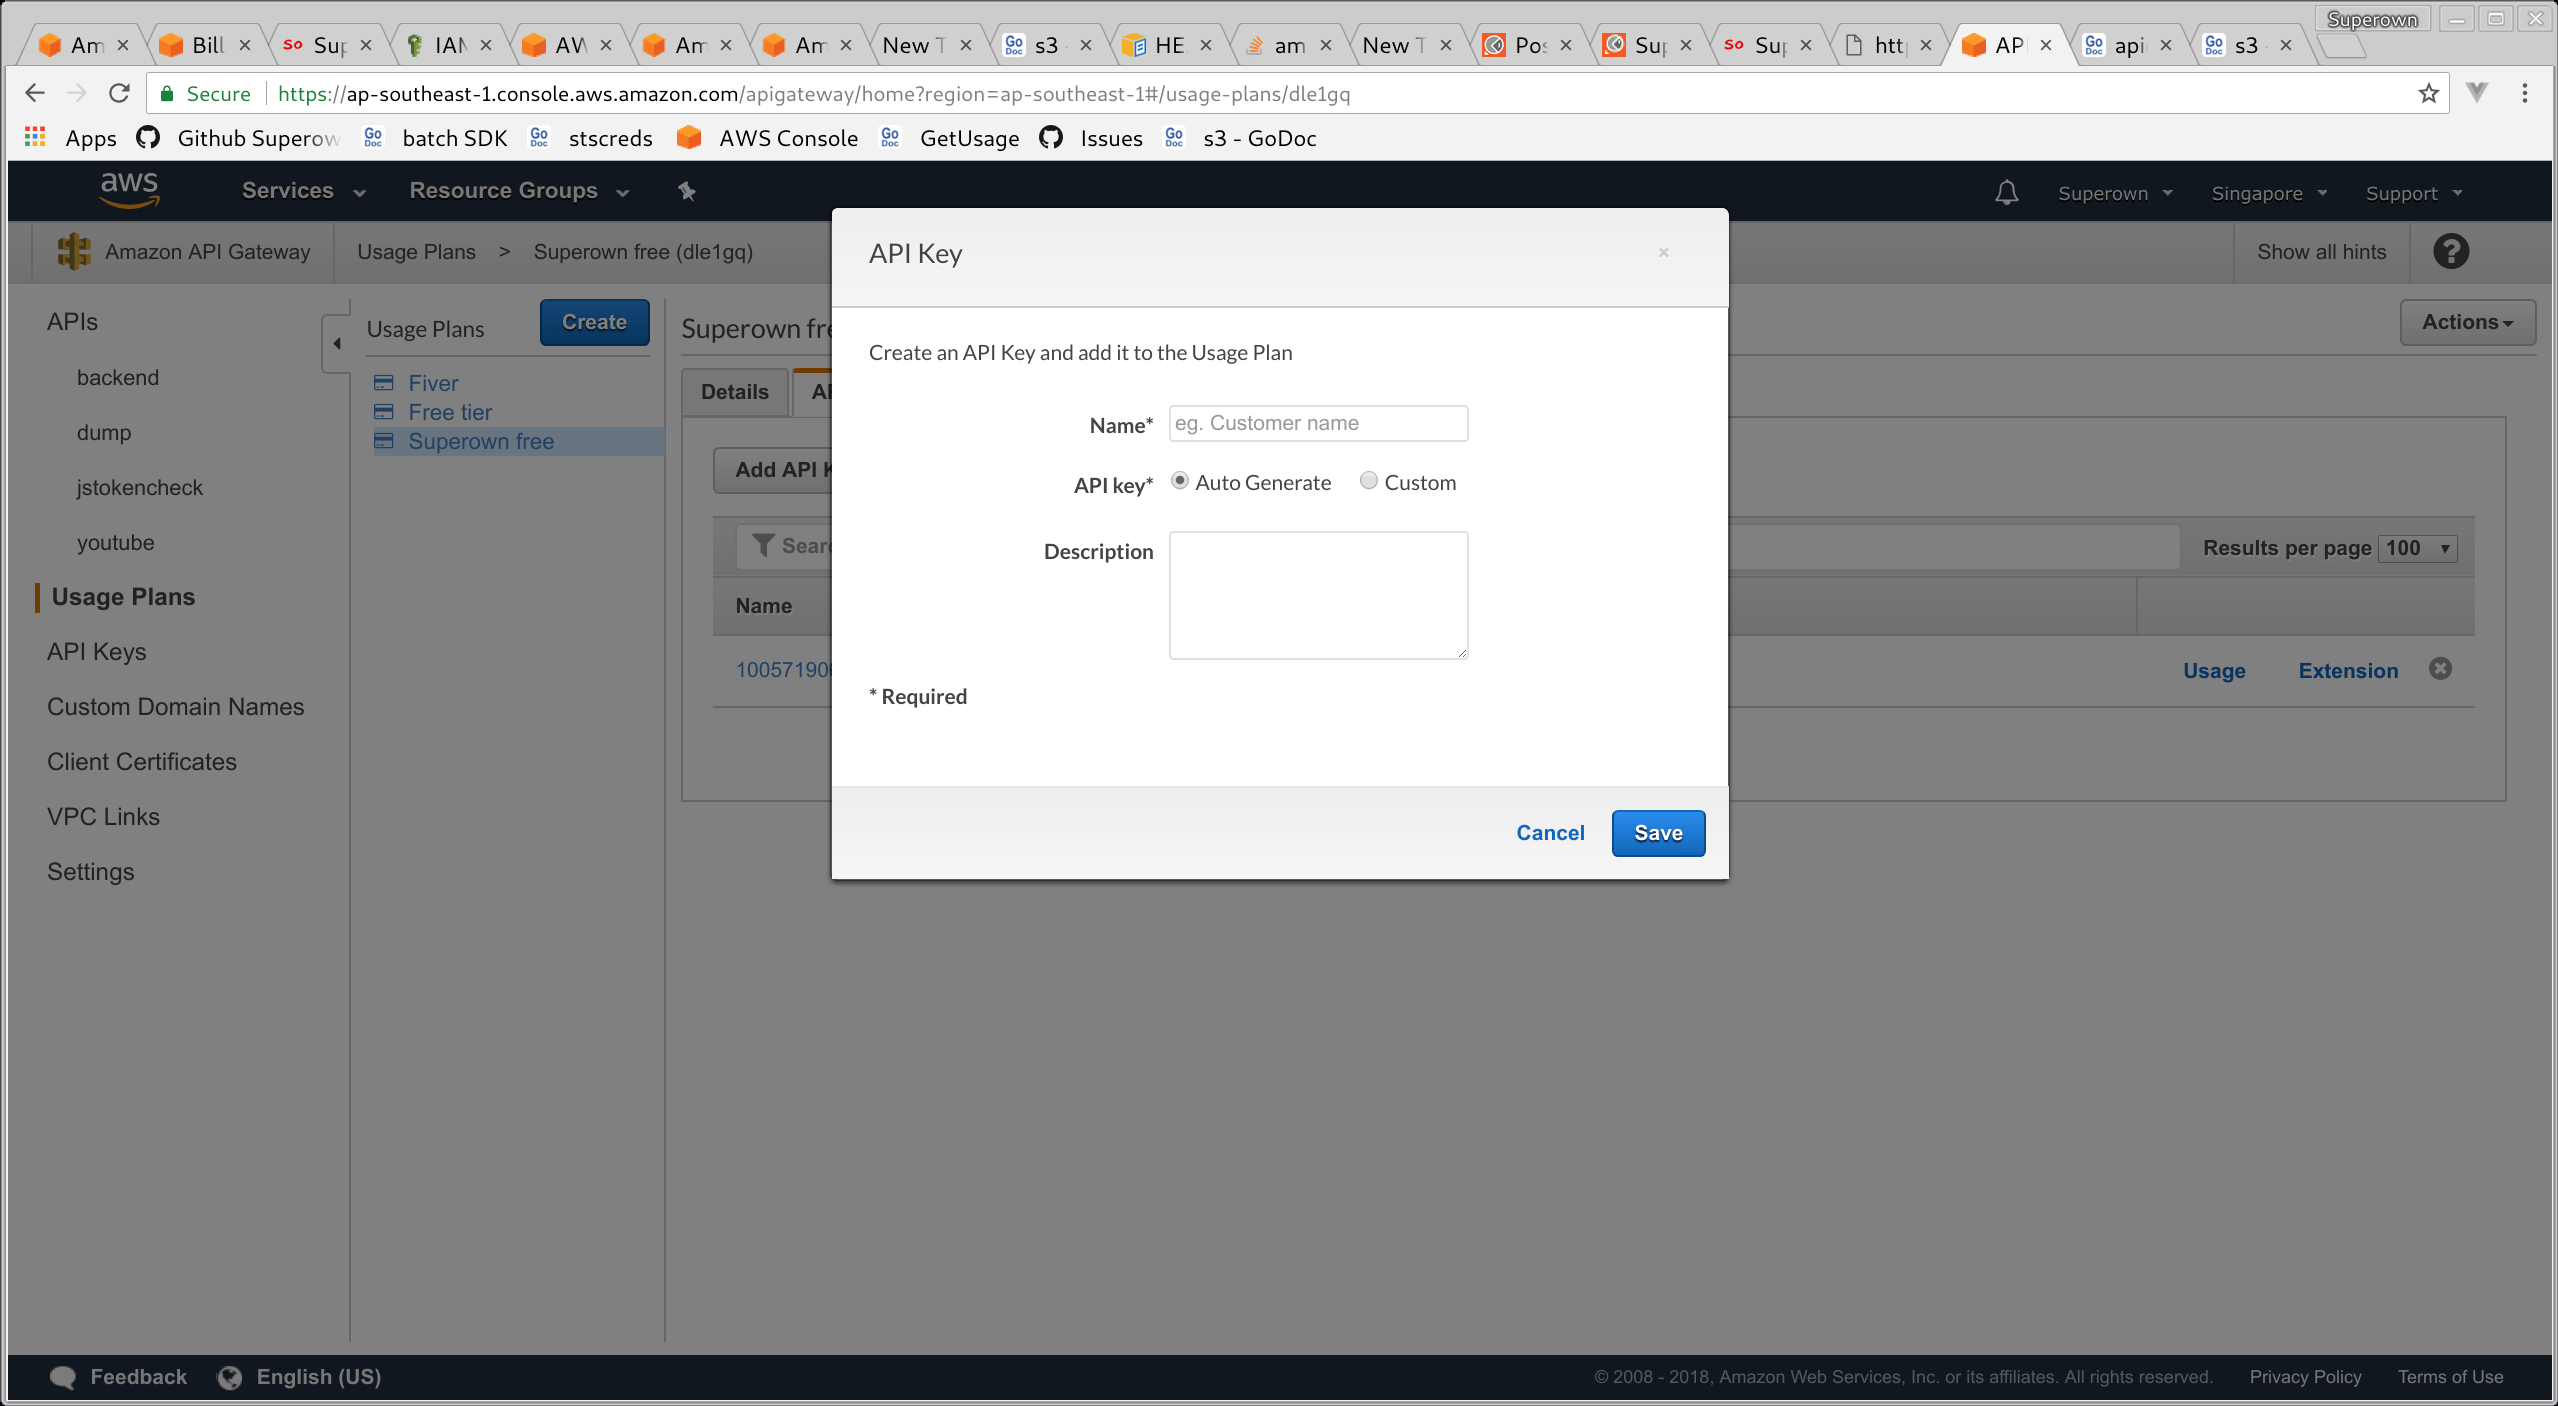Expand the Services dropdown menu

click(x=304, y=191)
